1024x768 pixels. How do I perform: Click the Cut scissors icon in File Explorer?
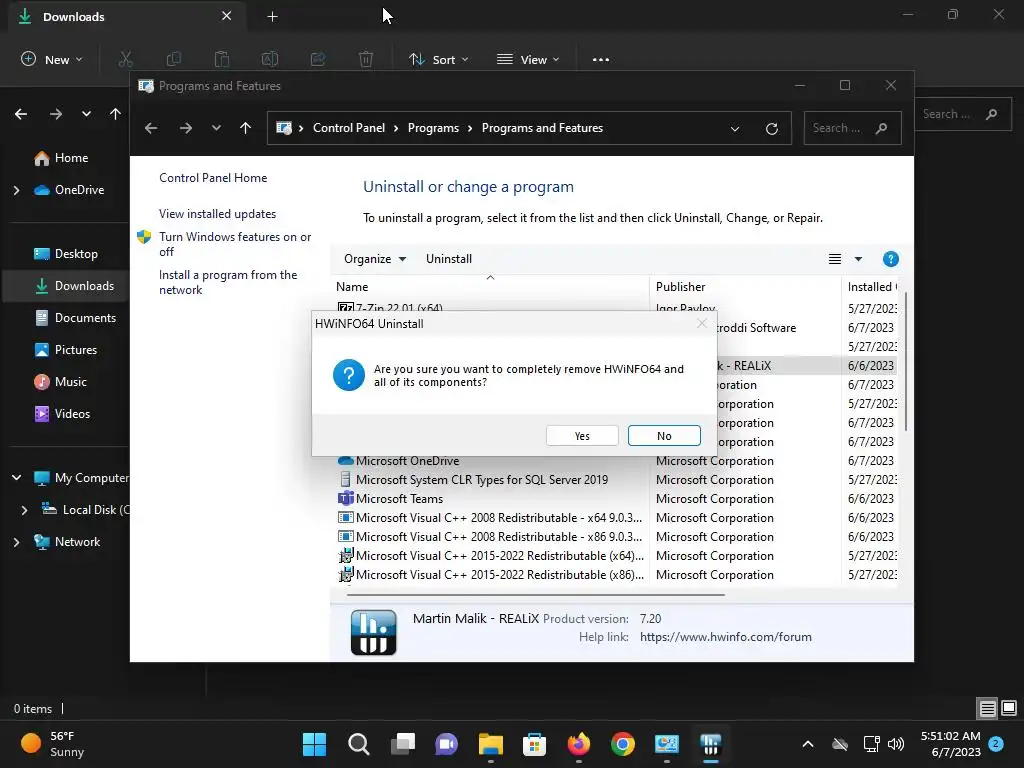tap(125, 59)
